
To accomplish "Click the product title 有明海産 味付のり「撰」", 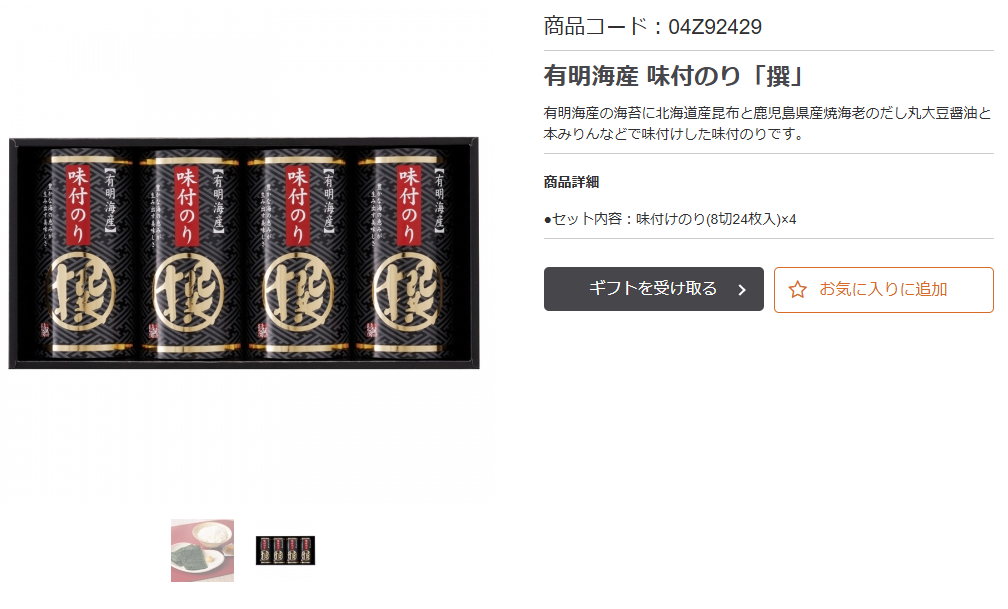I will click(x=674, y=76).
